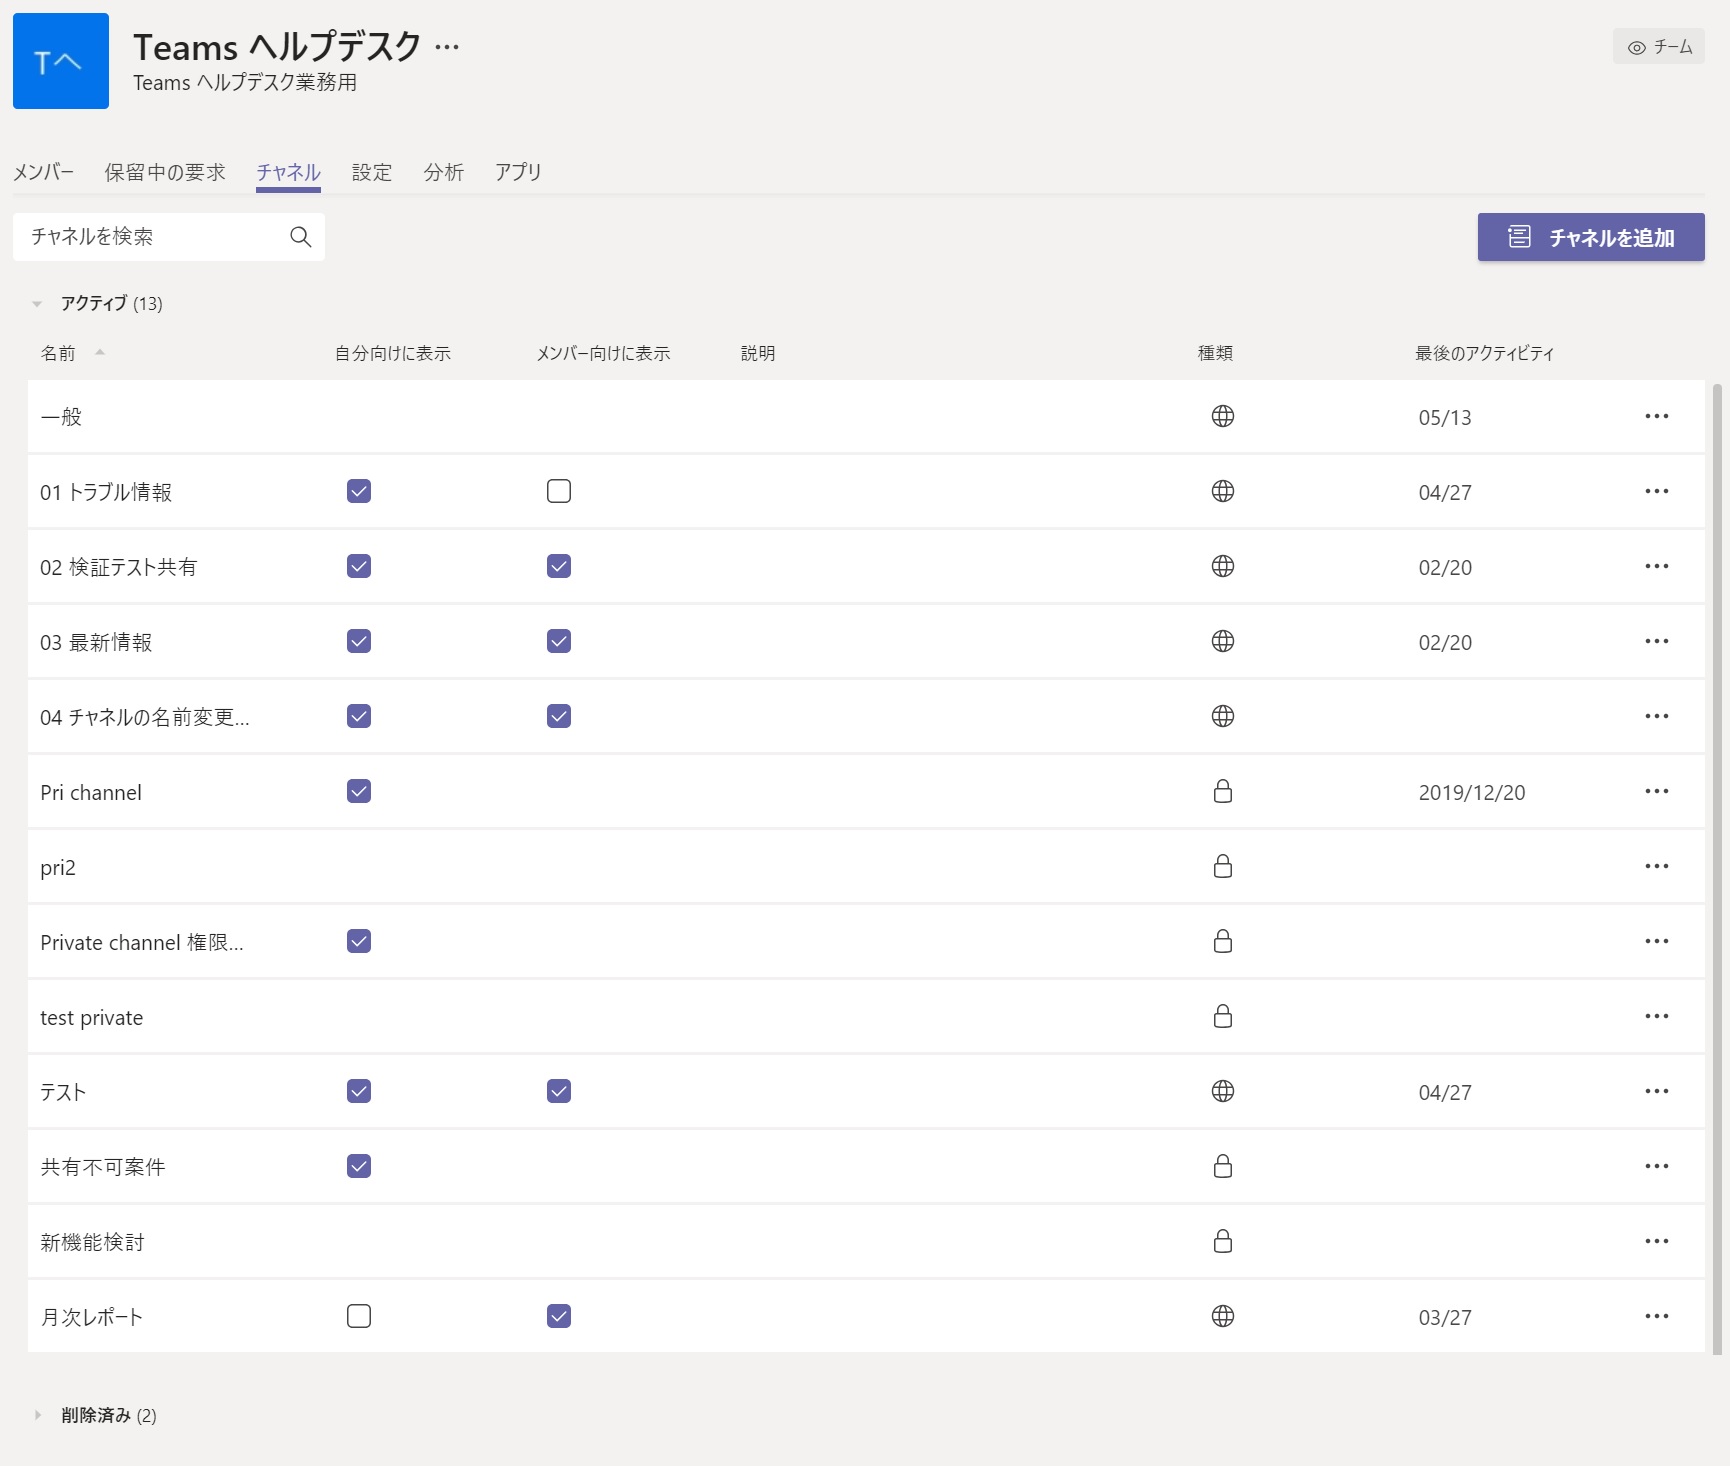This screenshot has height=1466, width=1730.
Task: Check show-for-me on 月次レポート
Action: [359, 1316]
